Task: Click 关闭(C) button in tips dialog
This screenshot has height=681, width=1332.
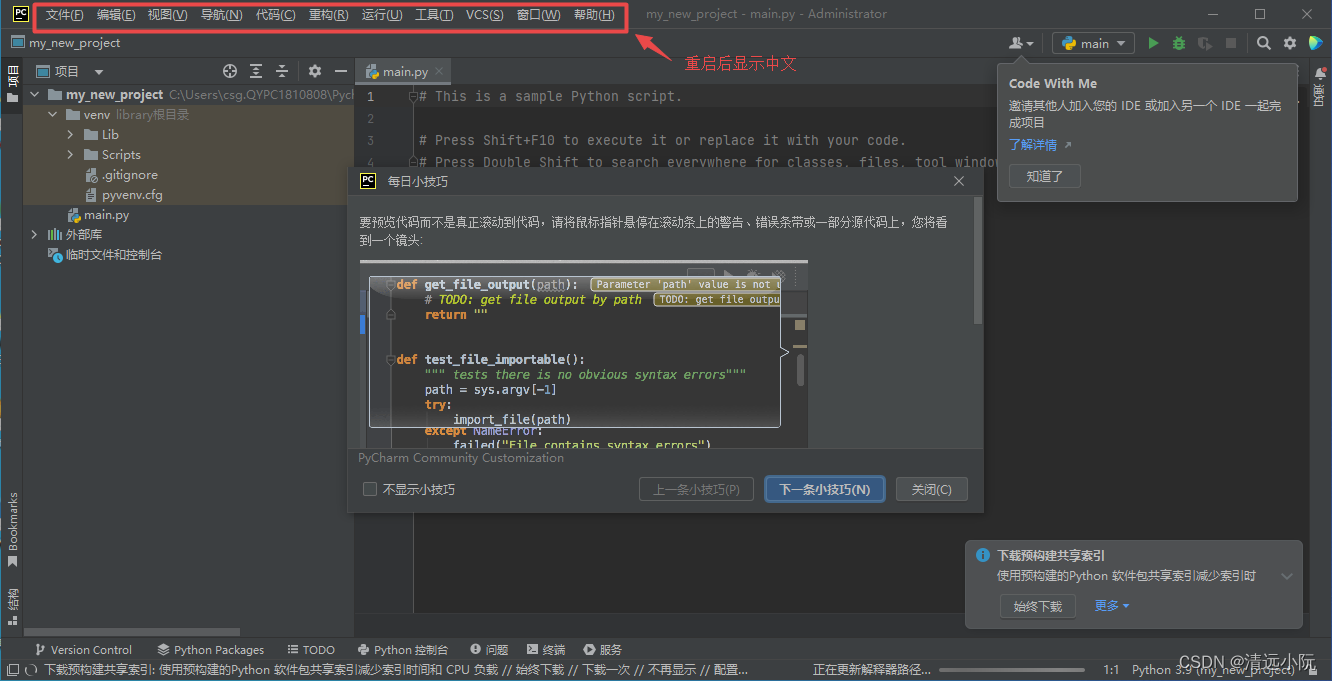Action: [x=932, y=489]
